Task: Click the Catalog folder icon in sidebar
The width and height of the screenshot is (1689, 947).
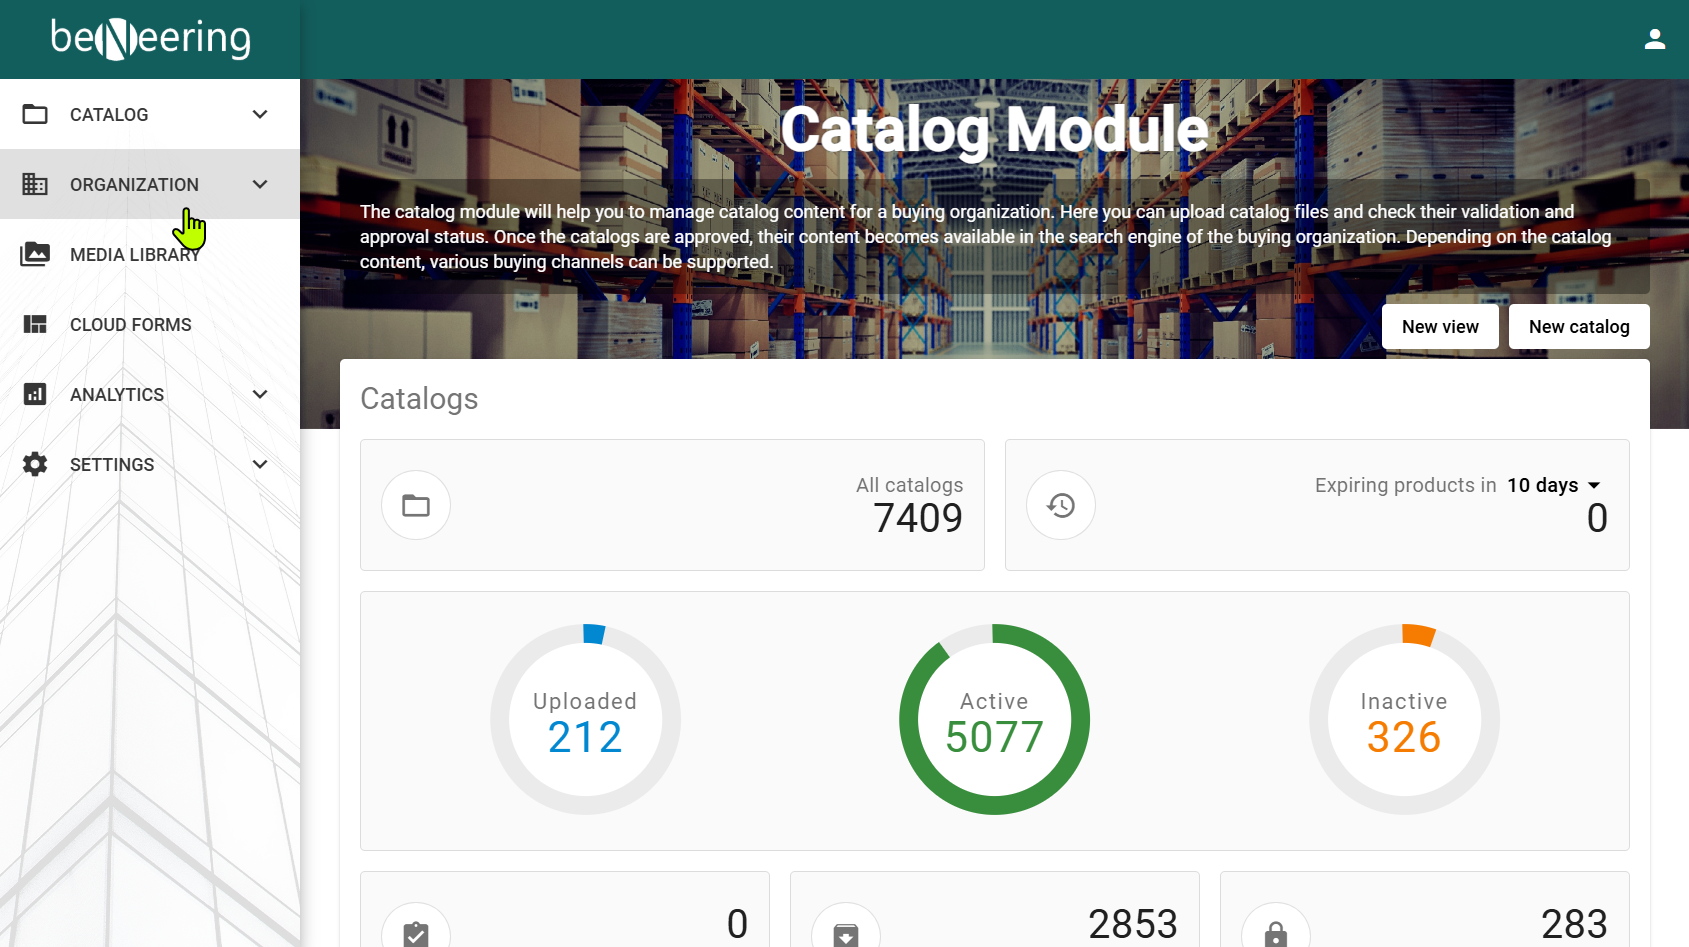Action: [35, 114]
